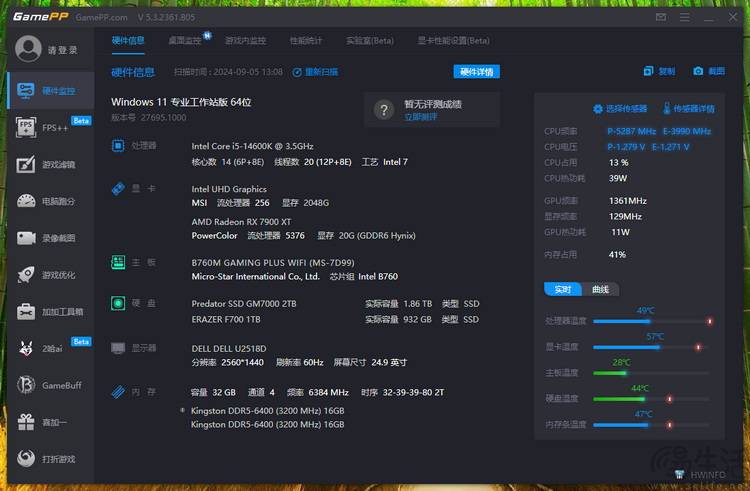The height and width of the screenshot is (491, 750).
Task: Click Intel UHD Graphics text
Action: click(x=229, y=189)
